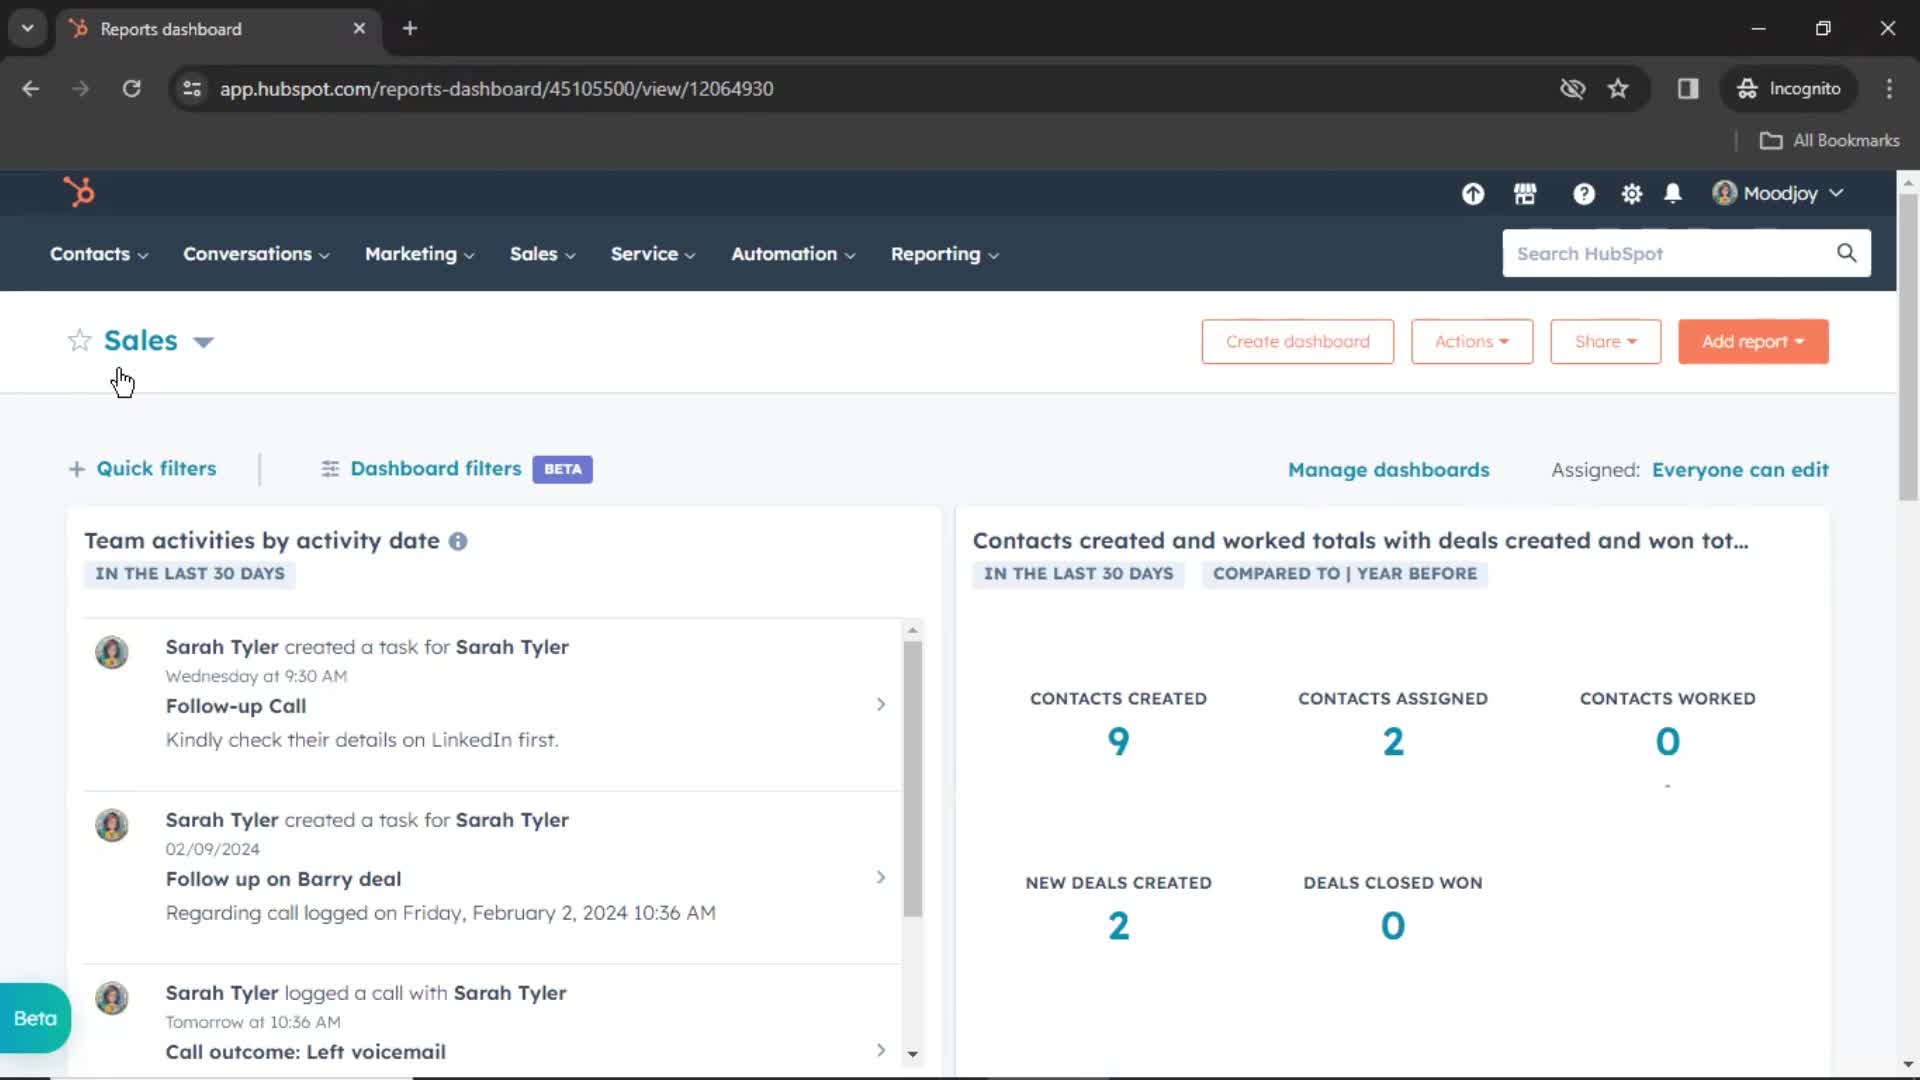Bookmark this page with star icon
The width and height of the screenshot is (1920, 1080).
1618,88
